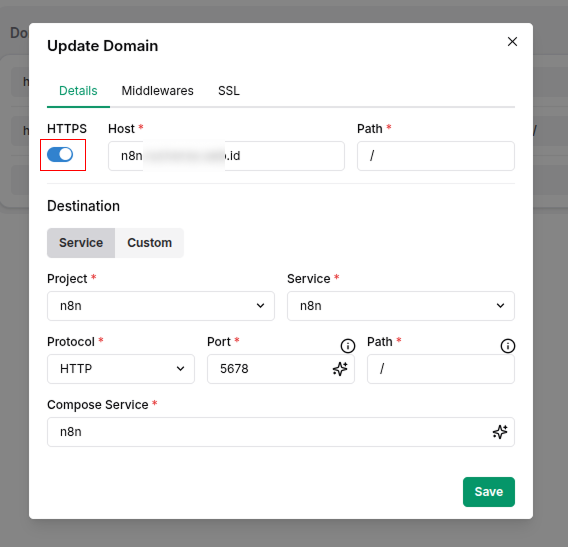Click the sparkle icon in Compose Service field
This screenshot has width=568, height=547.
pos(500,432)
